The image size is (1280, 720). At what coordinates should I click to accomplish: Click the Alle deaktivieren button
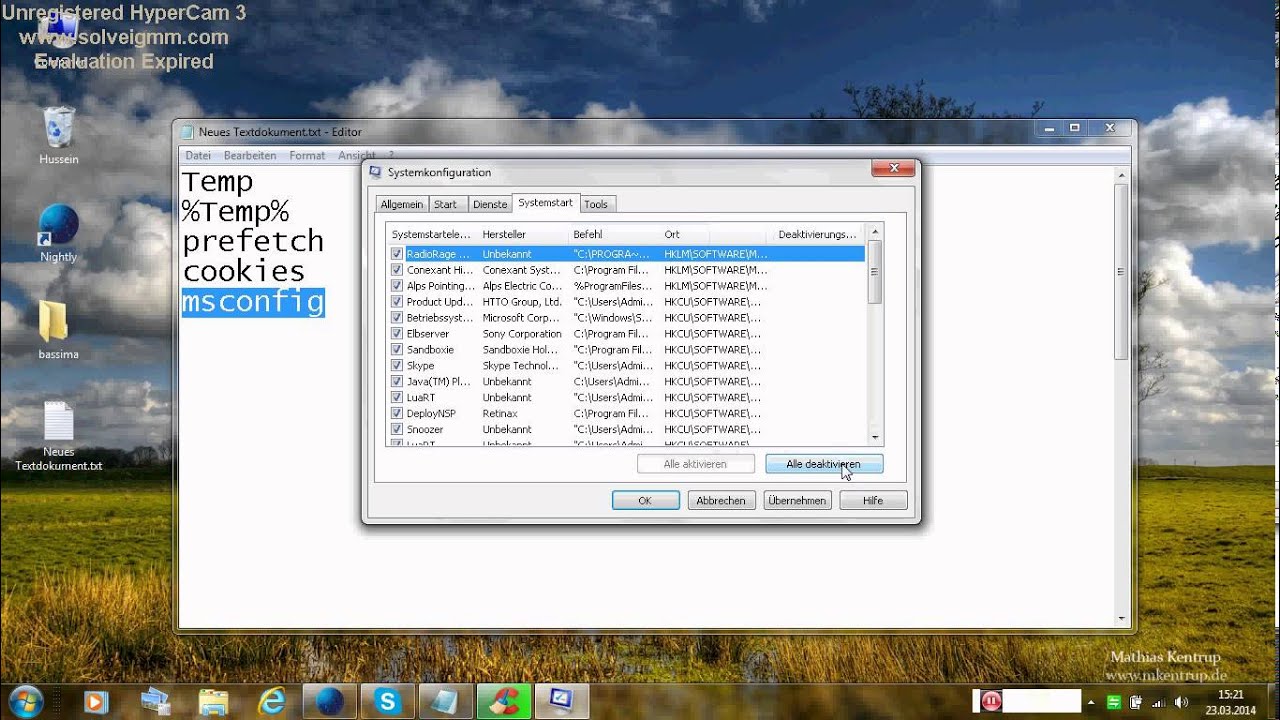(x=824, y=464)
